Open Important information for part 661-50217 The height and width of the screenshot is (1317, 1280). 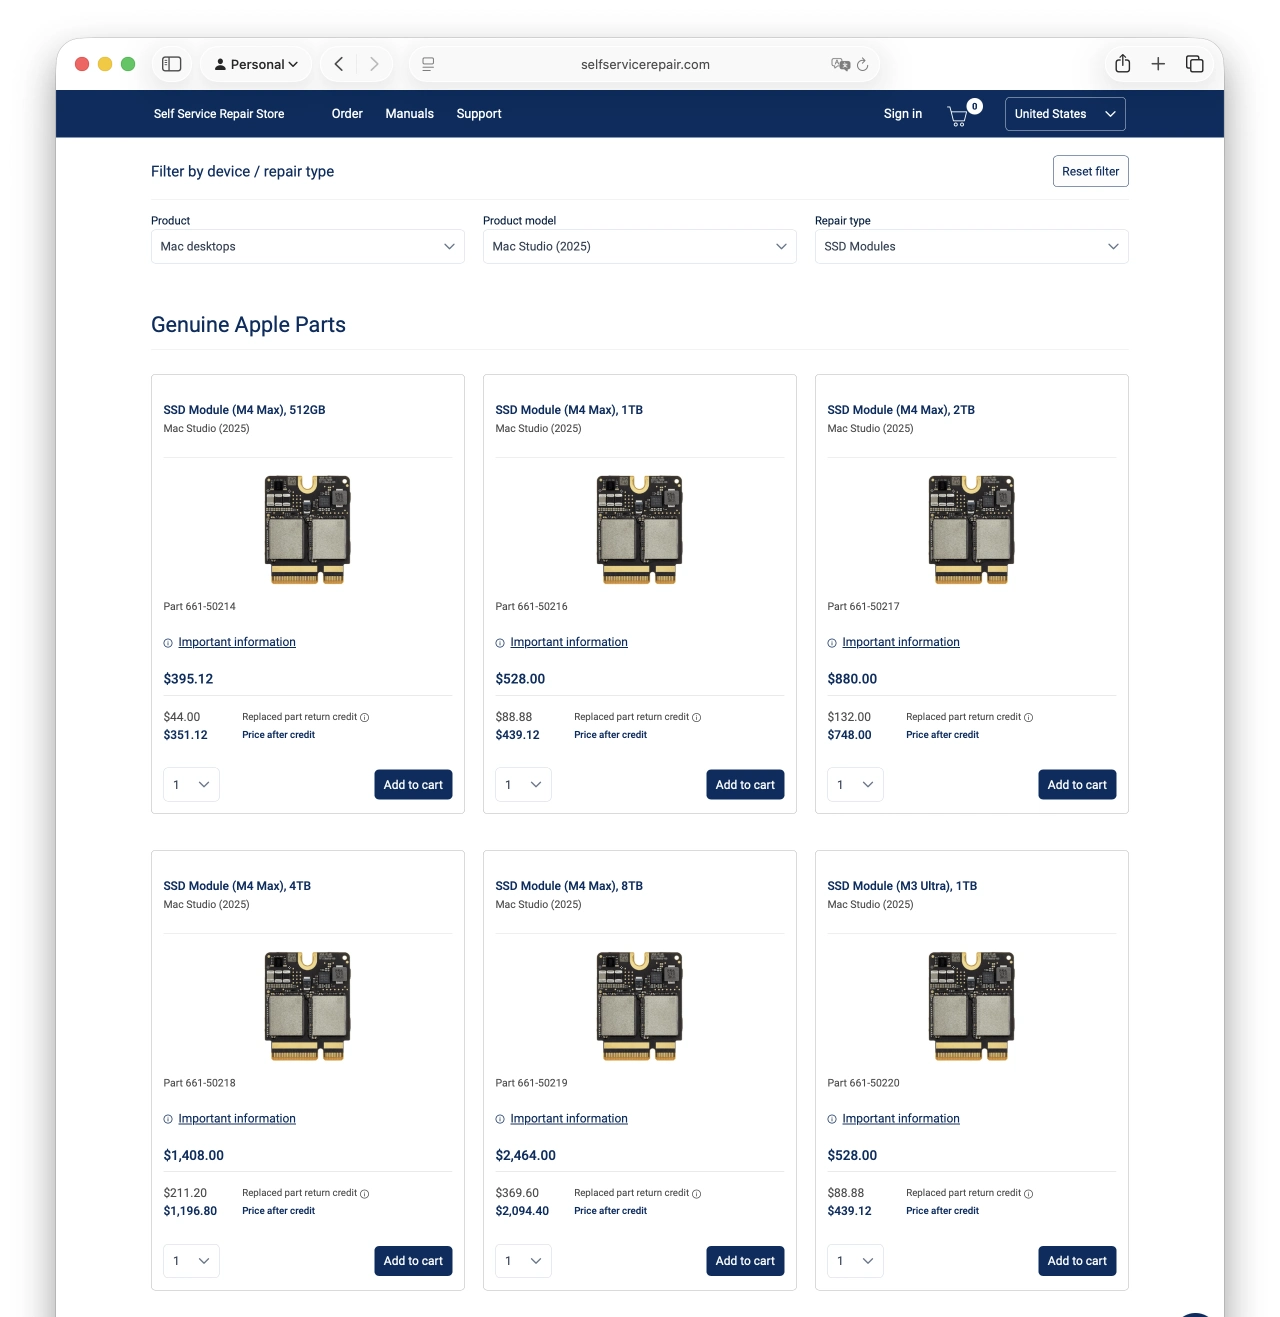pyautogui.click(x=901, y=642)
